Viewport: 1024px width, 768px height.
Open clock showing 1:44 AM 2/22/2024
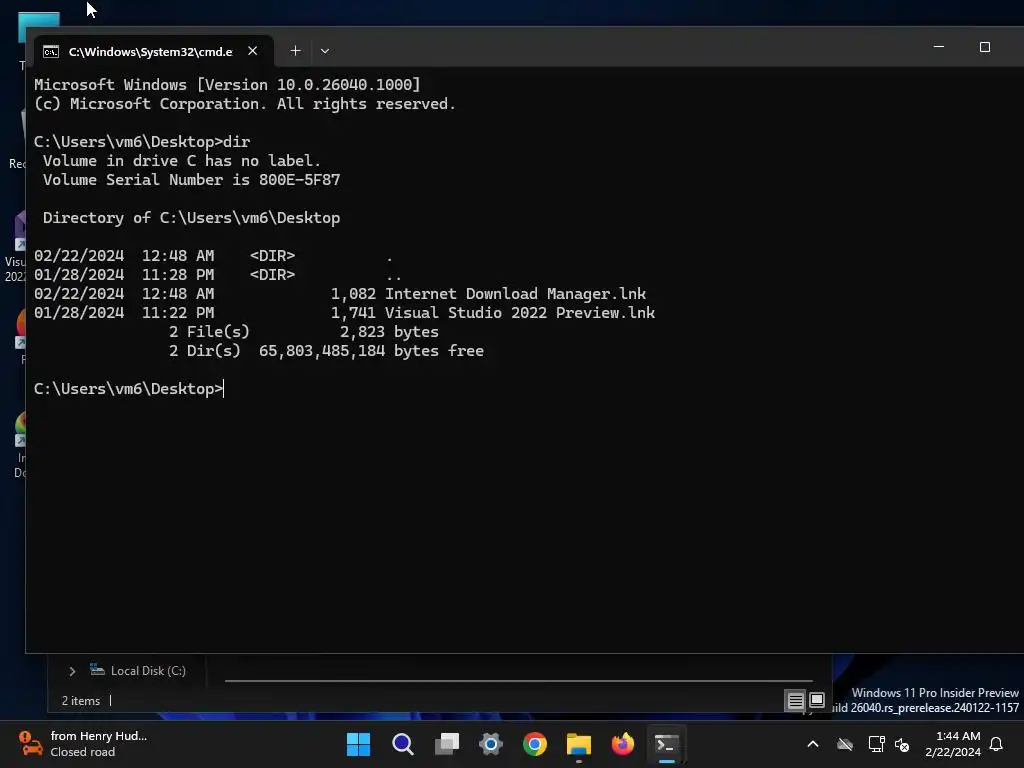click(x=953, y=744)
